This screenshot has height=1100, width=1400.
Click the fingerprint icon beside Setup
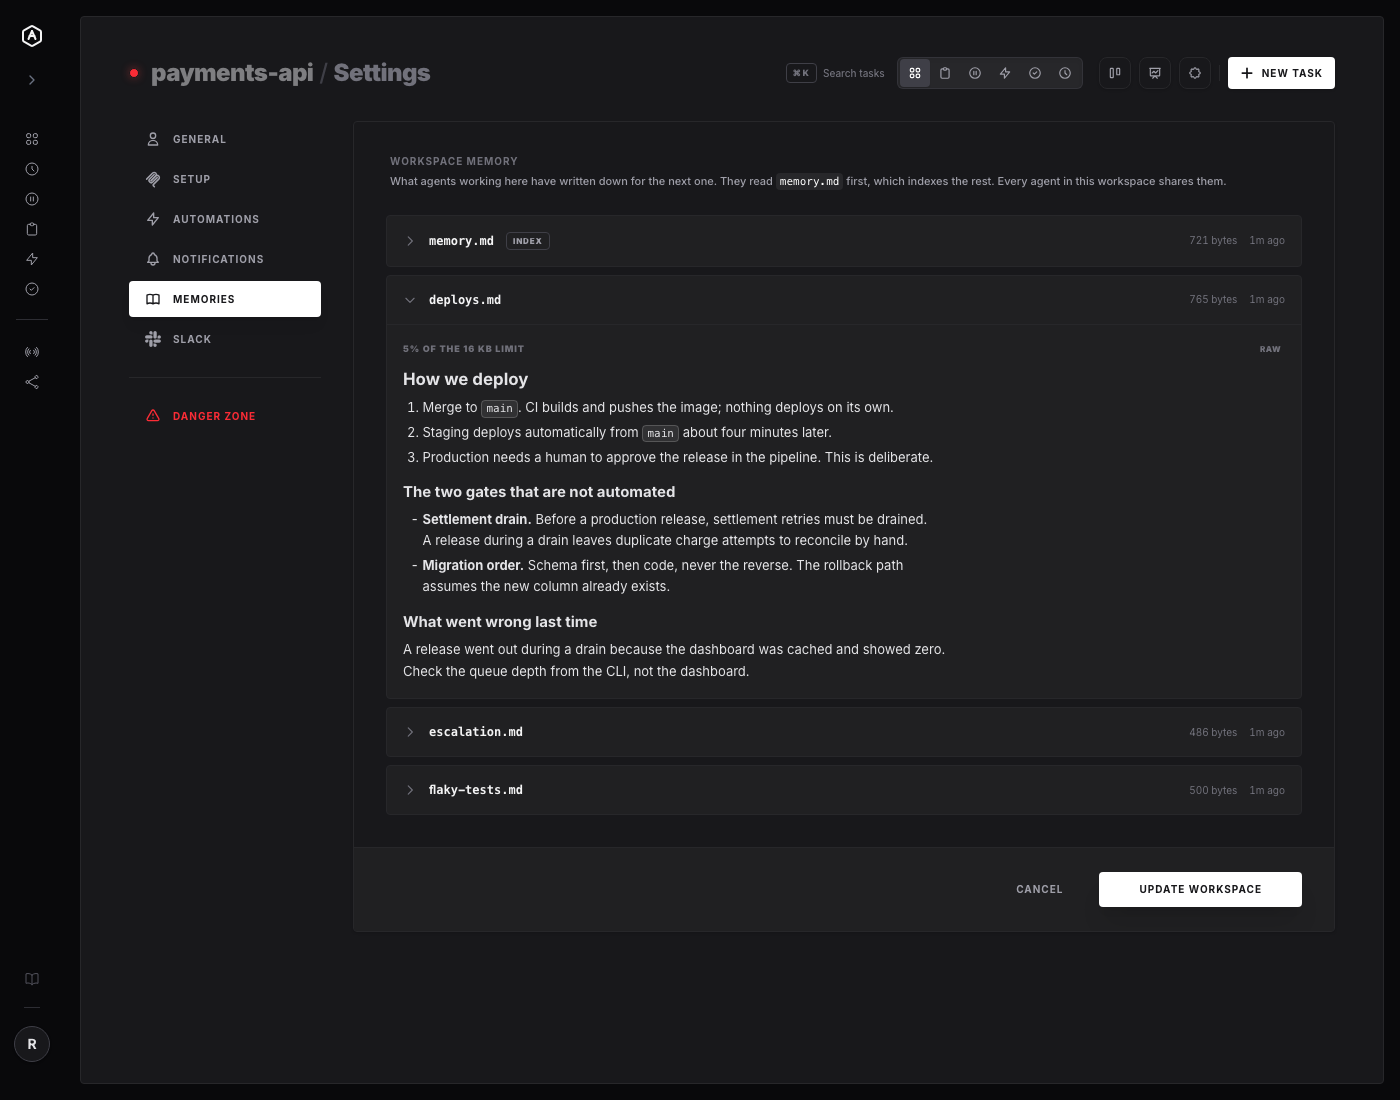pyautogui.click(x=153, y=179)
